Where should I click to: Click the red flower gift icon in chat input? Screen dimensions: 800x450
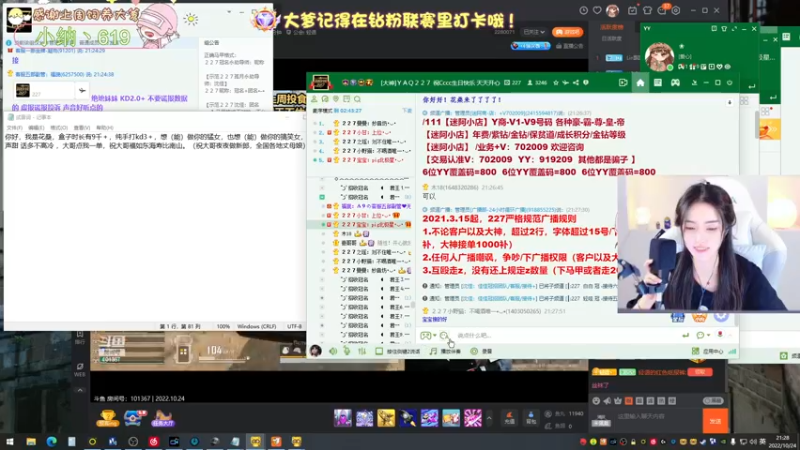(720, 335)
